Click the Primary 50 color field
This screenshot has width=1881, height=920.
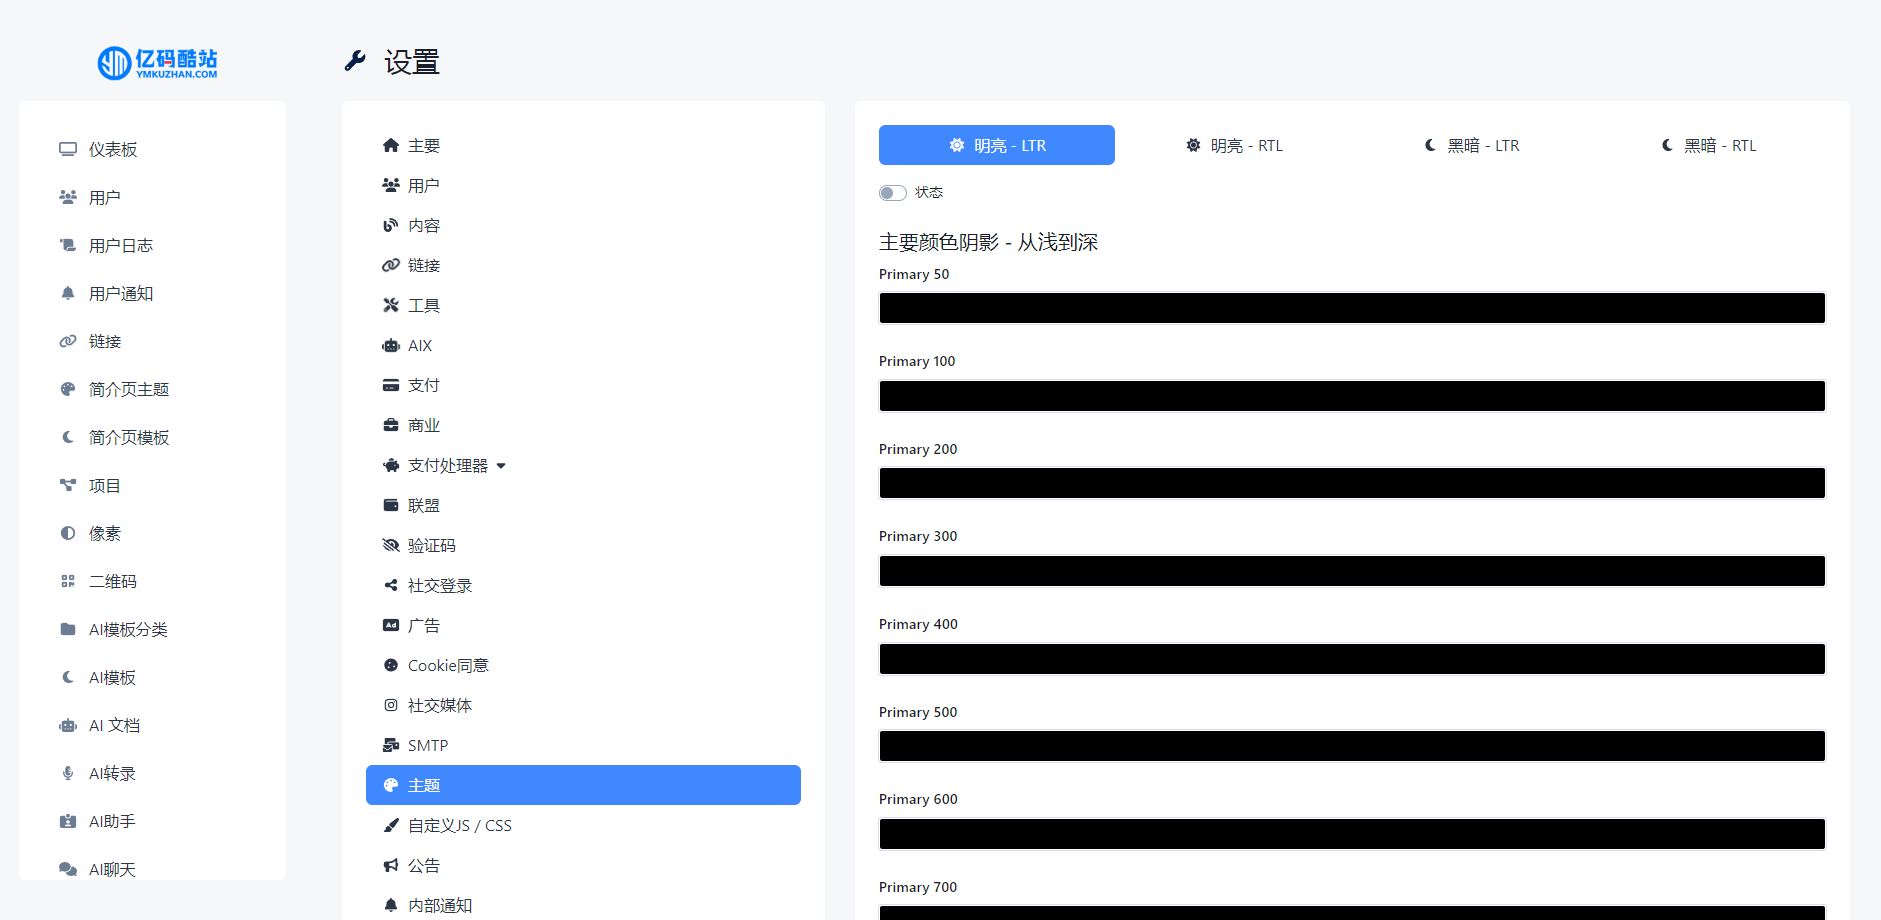pyautogui.click(x=1351, y=308)
